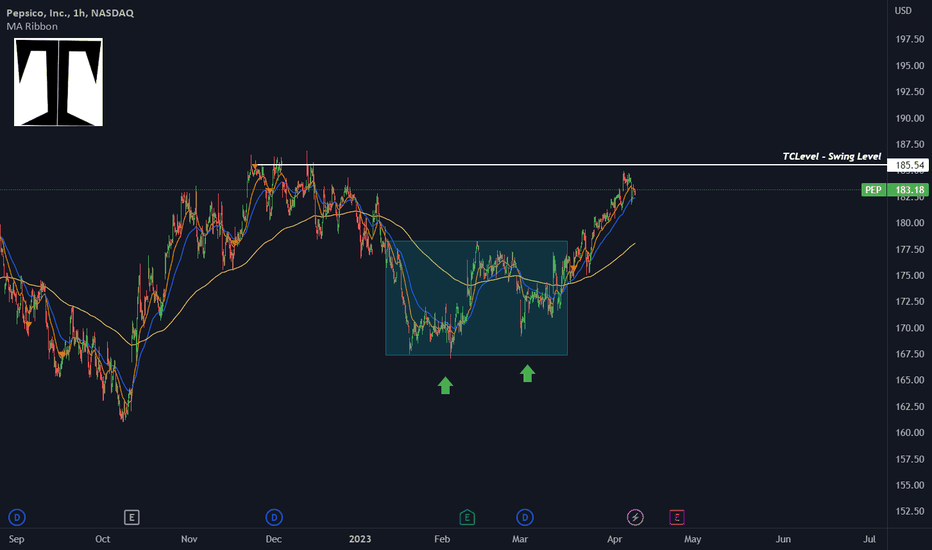Click the 'Oct' time axis label

(102, 539)
